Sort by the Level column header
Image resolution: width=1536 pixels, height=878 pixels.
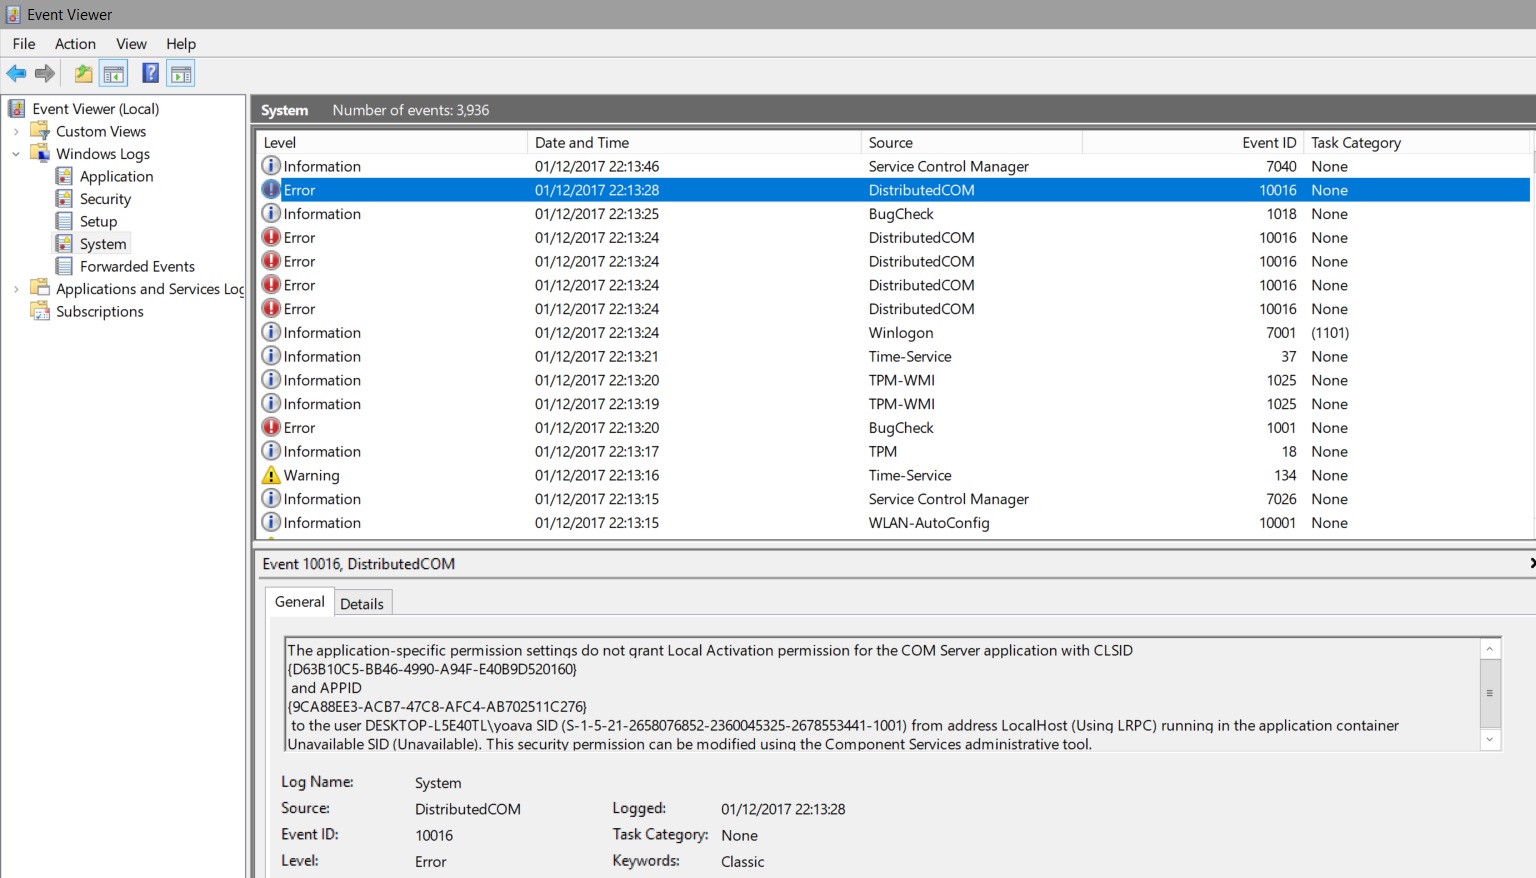click(392, 143)
